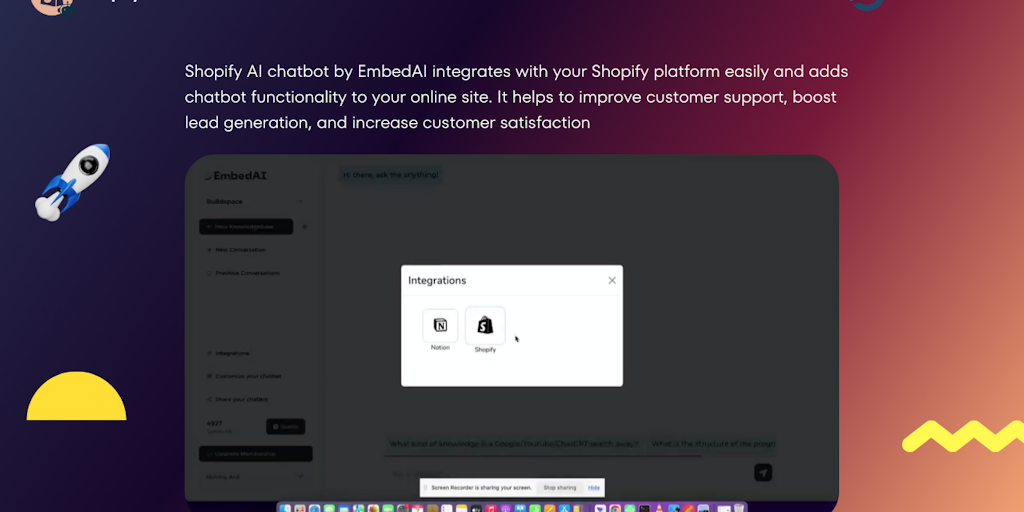Open Previous Conversations in sidebar

(x=243, y=273)
